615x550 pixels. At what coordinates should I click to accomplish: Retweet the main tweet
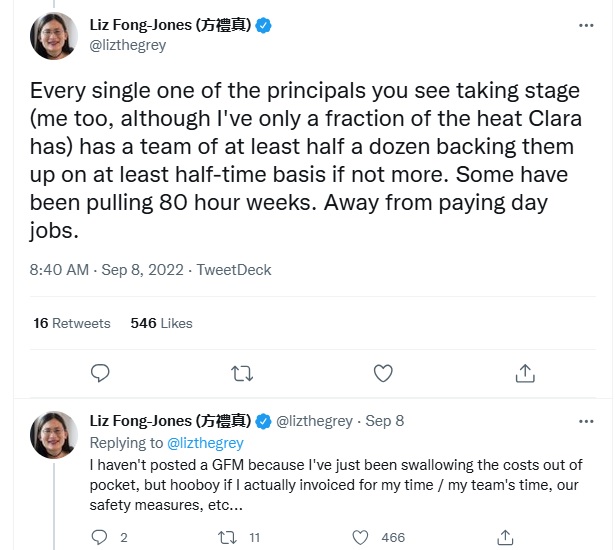[x=241, y=373]
